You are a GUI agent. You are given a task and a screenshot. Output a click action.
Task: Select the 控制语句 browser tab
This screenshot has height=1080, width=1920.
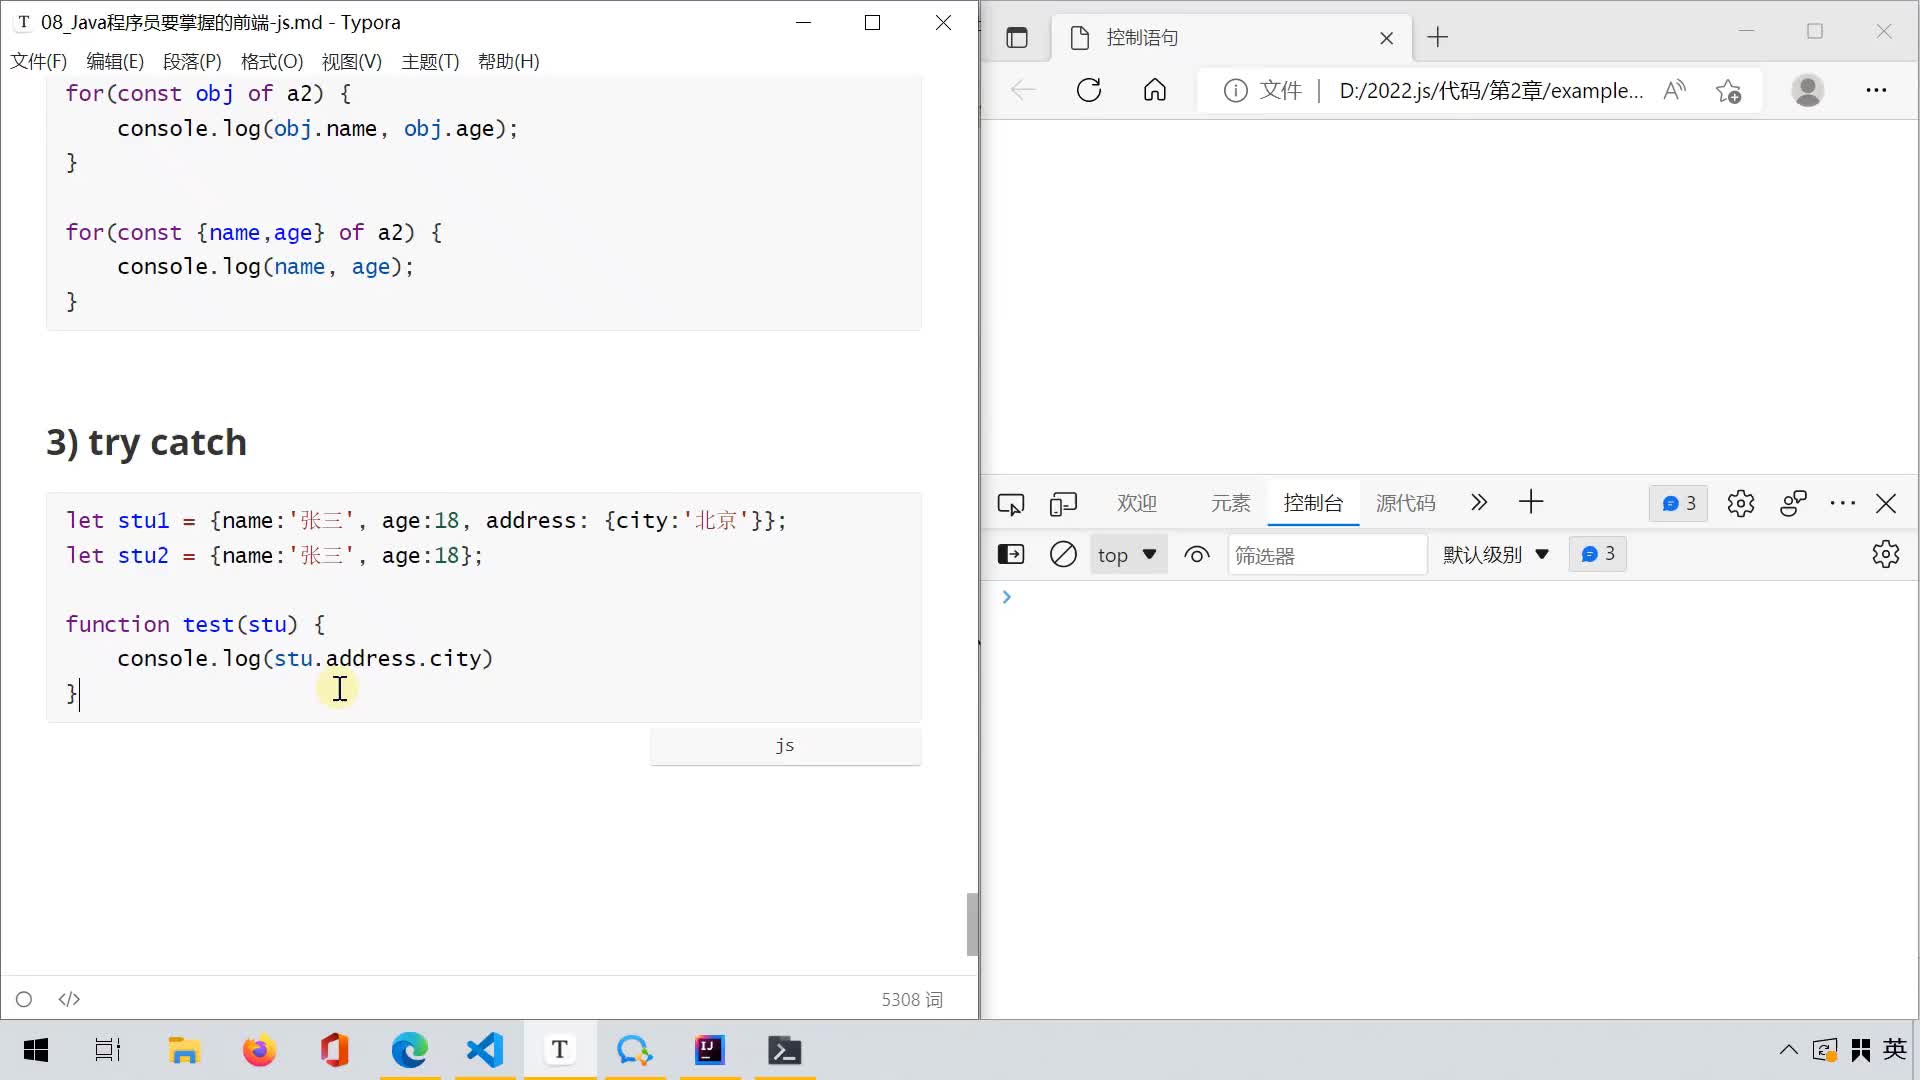pos(1230,38)
